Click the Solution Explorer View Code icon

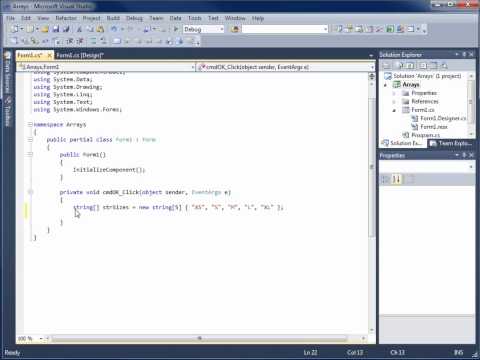point(423,66)
